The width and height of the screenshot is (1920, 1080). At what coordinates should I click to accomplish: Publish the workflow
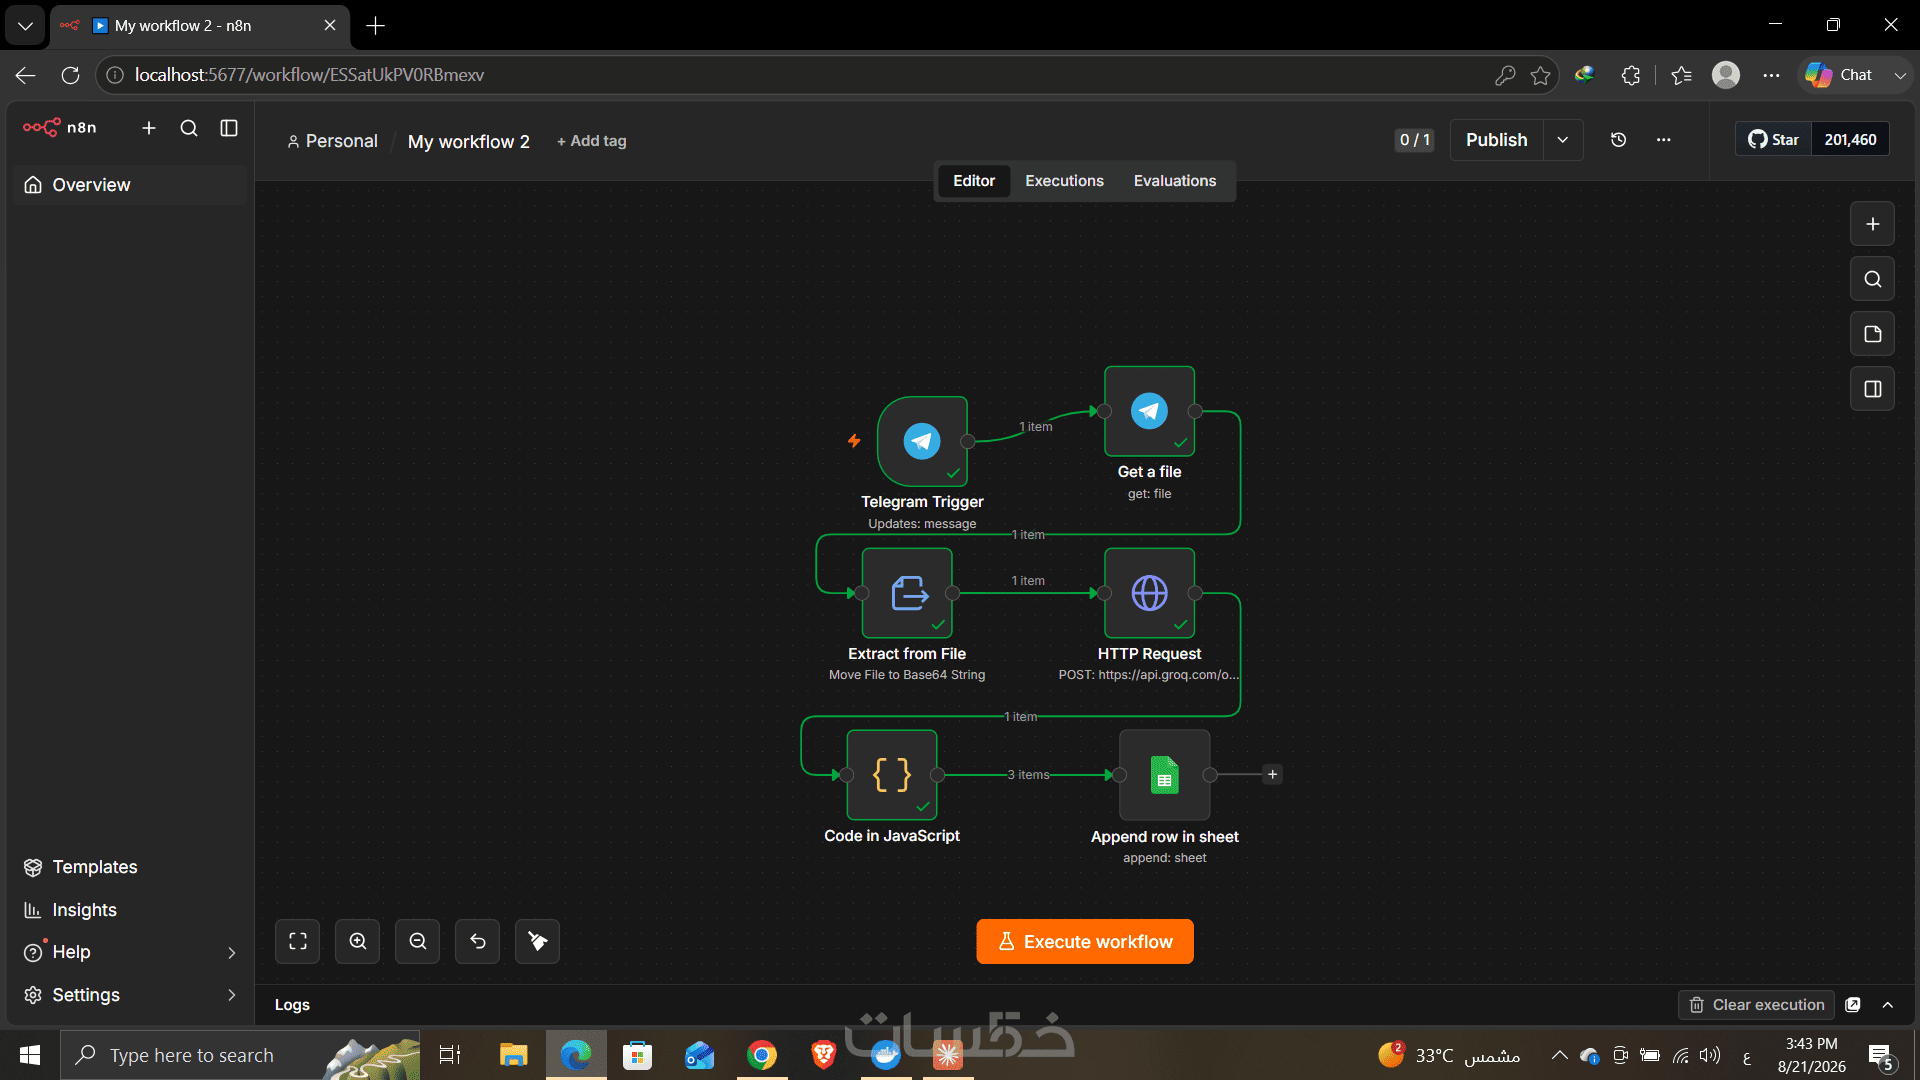[x=1497, y=140]
